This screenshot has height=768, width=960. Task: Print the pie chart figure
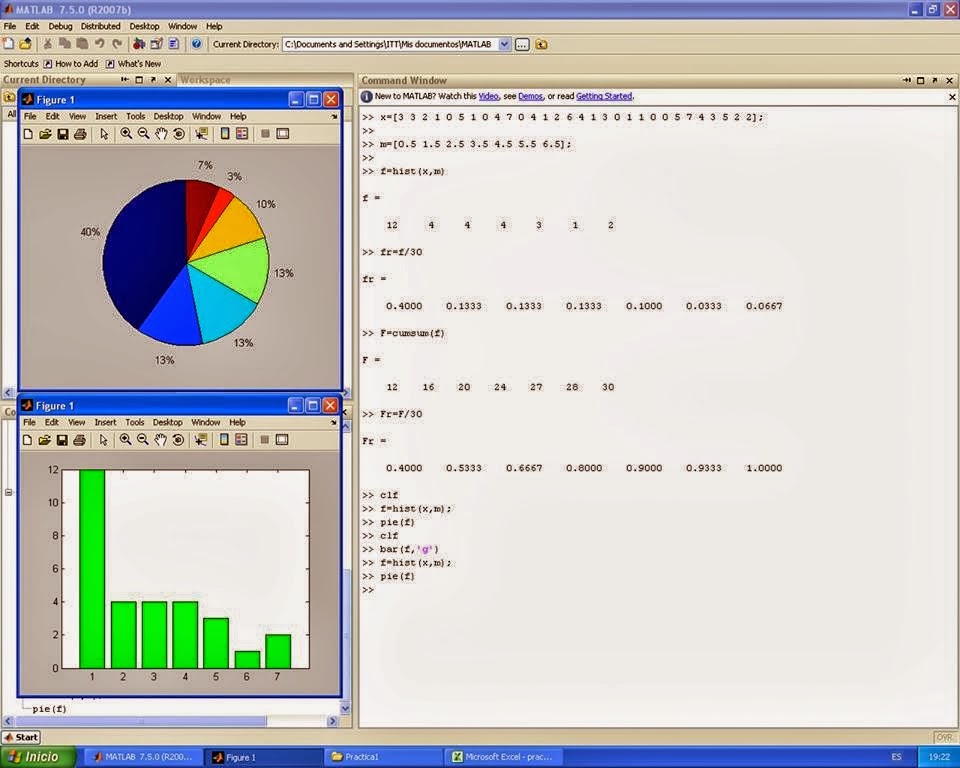[80, 134]
